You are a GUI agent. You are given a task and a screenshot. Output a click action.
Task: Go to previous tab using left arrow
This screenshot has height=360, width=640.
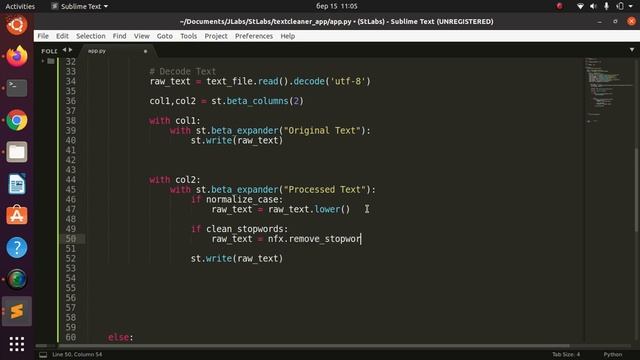[64, 50]
